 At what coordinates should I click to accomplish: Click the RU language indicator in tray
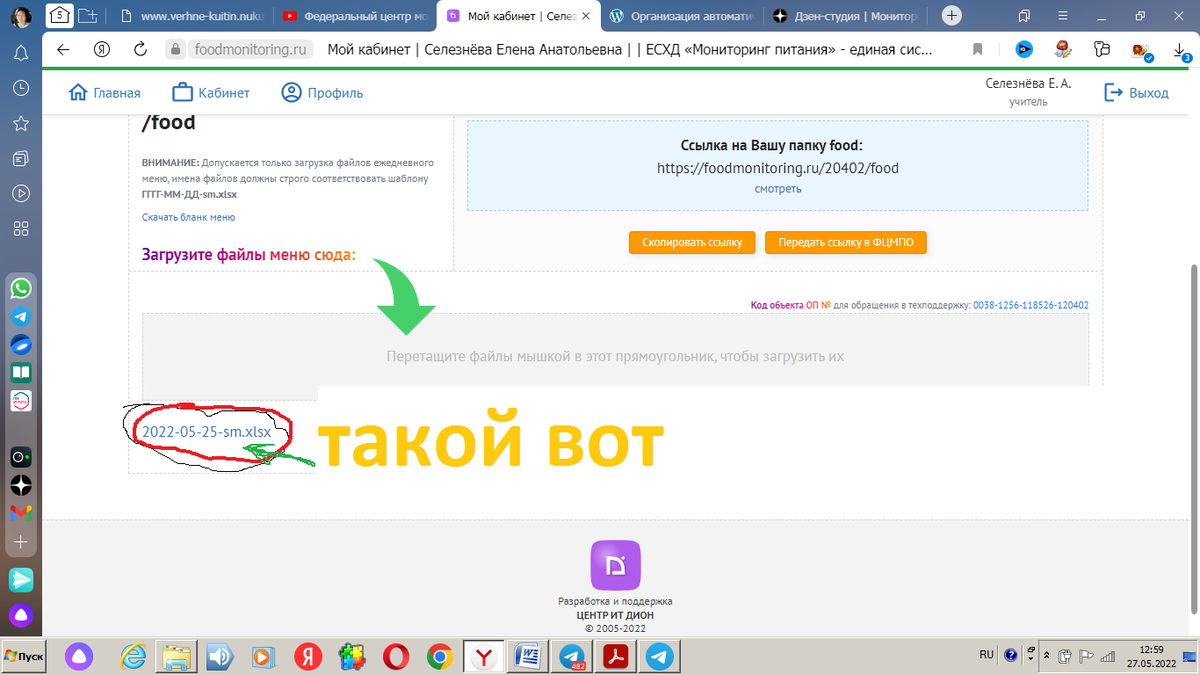coord(987,655)
